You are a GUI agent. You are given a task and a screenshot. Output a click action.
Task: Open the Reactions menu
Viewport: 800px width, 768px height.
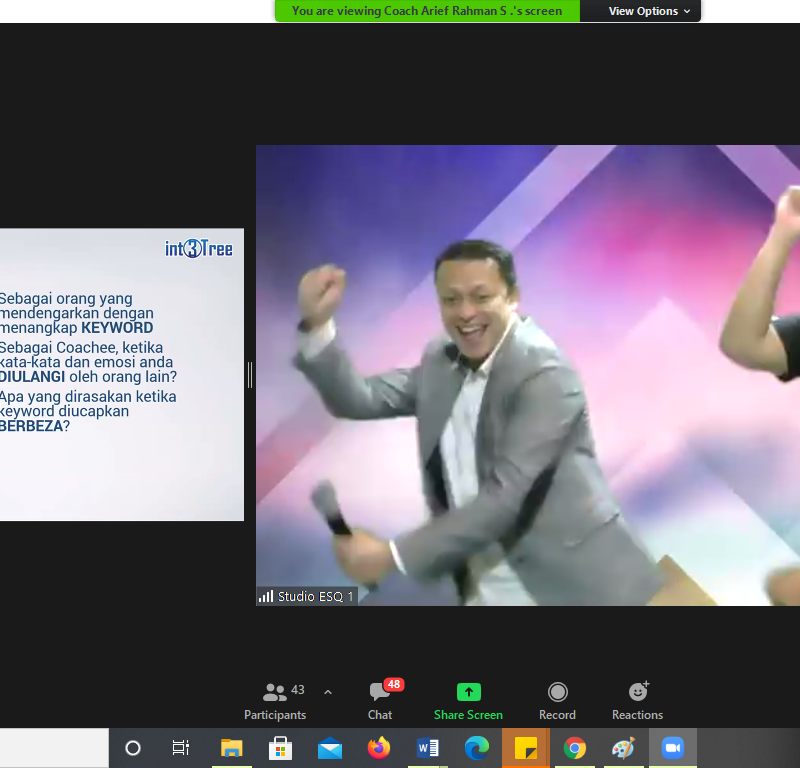point(637,700)
